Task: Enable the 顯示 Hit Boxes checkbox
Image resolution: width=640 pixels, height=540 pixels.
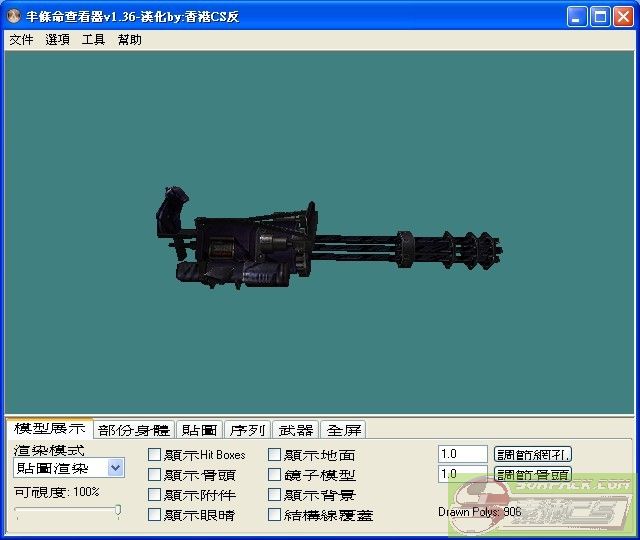Action: (154, 455)
